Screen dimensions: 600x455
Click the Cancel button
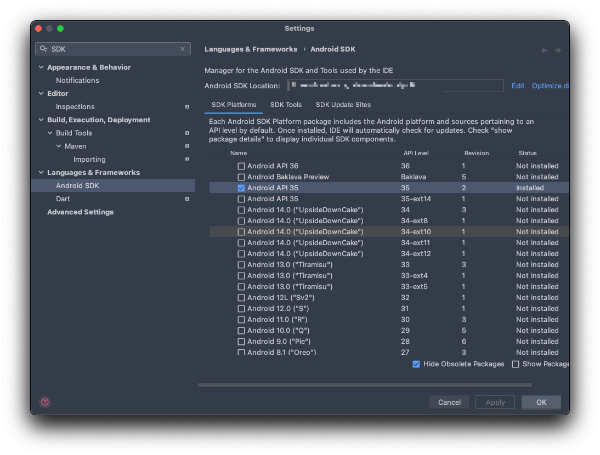point(449,402)
